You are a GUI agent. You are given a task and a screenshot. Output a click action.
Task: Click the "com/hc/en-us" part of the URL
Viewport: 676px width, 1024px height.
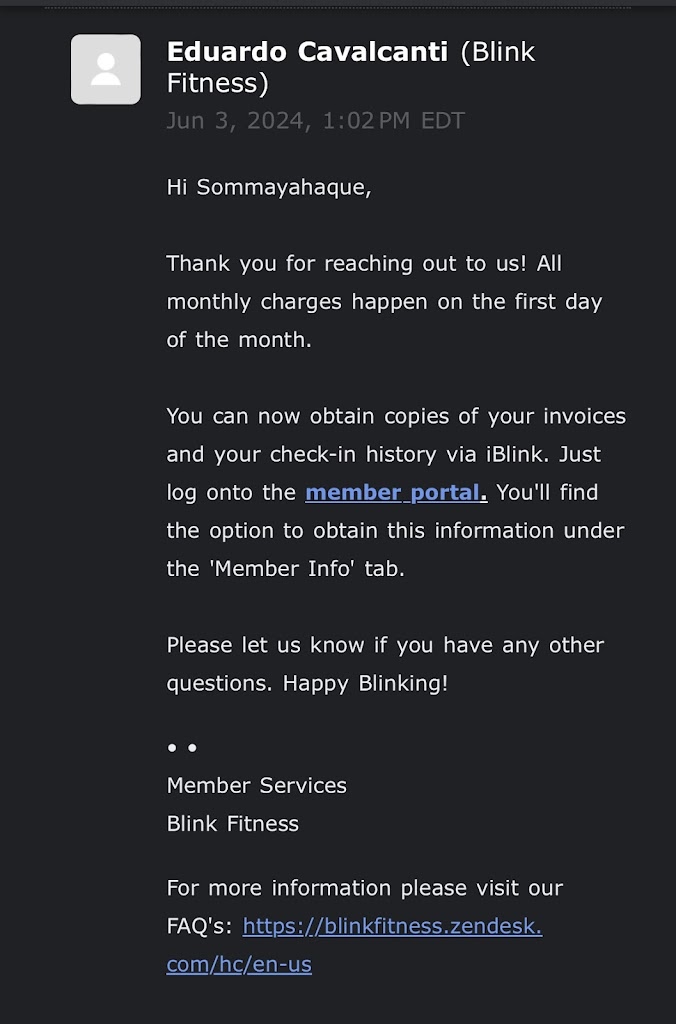238,964
